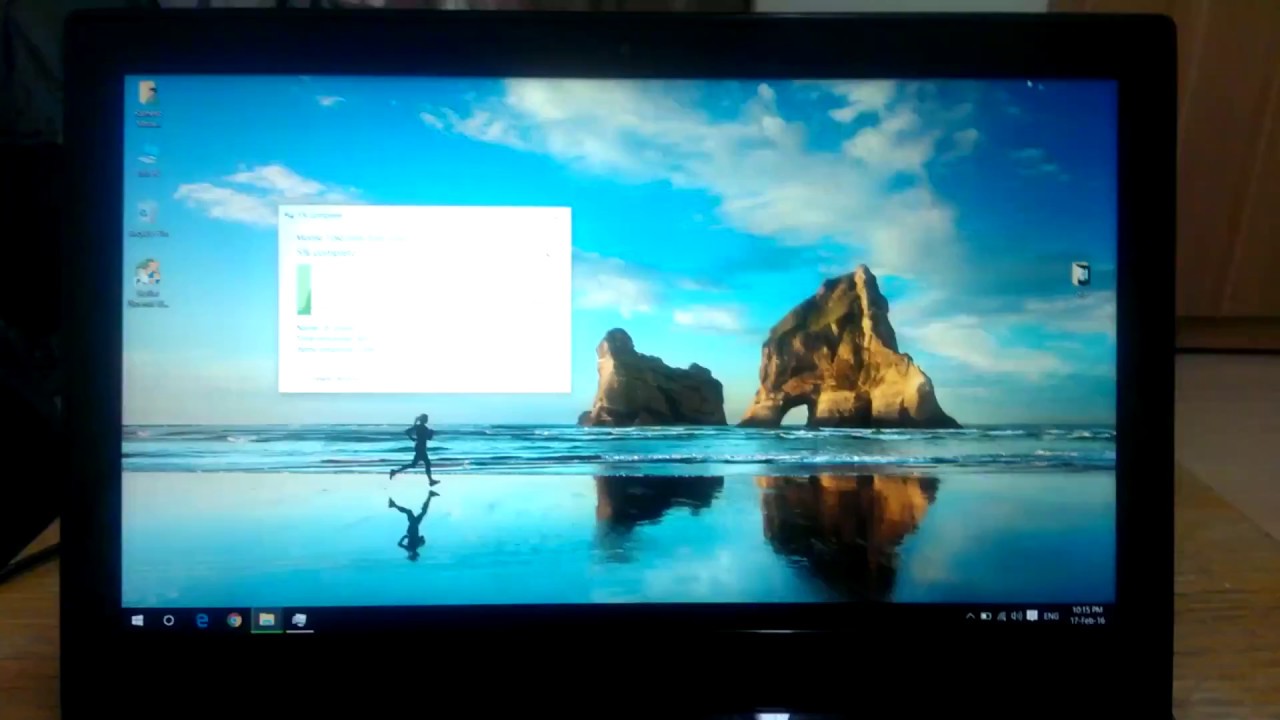Open the Windows Start menu

(x=137, y=621)
